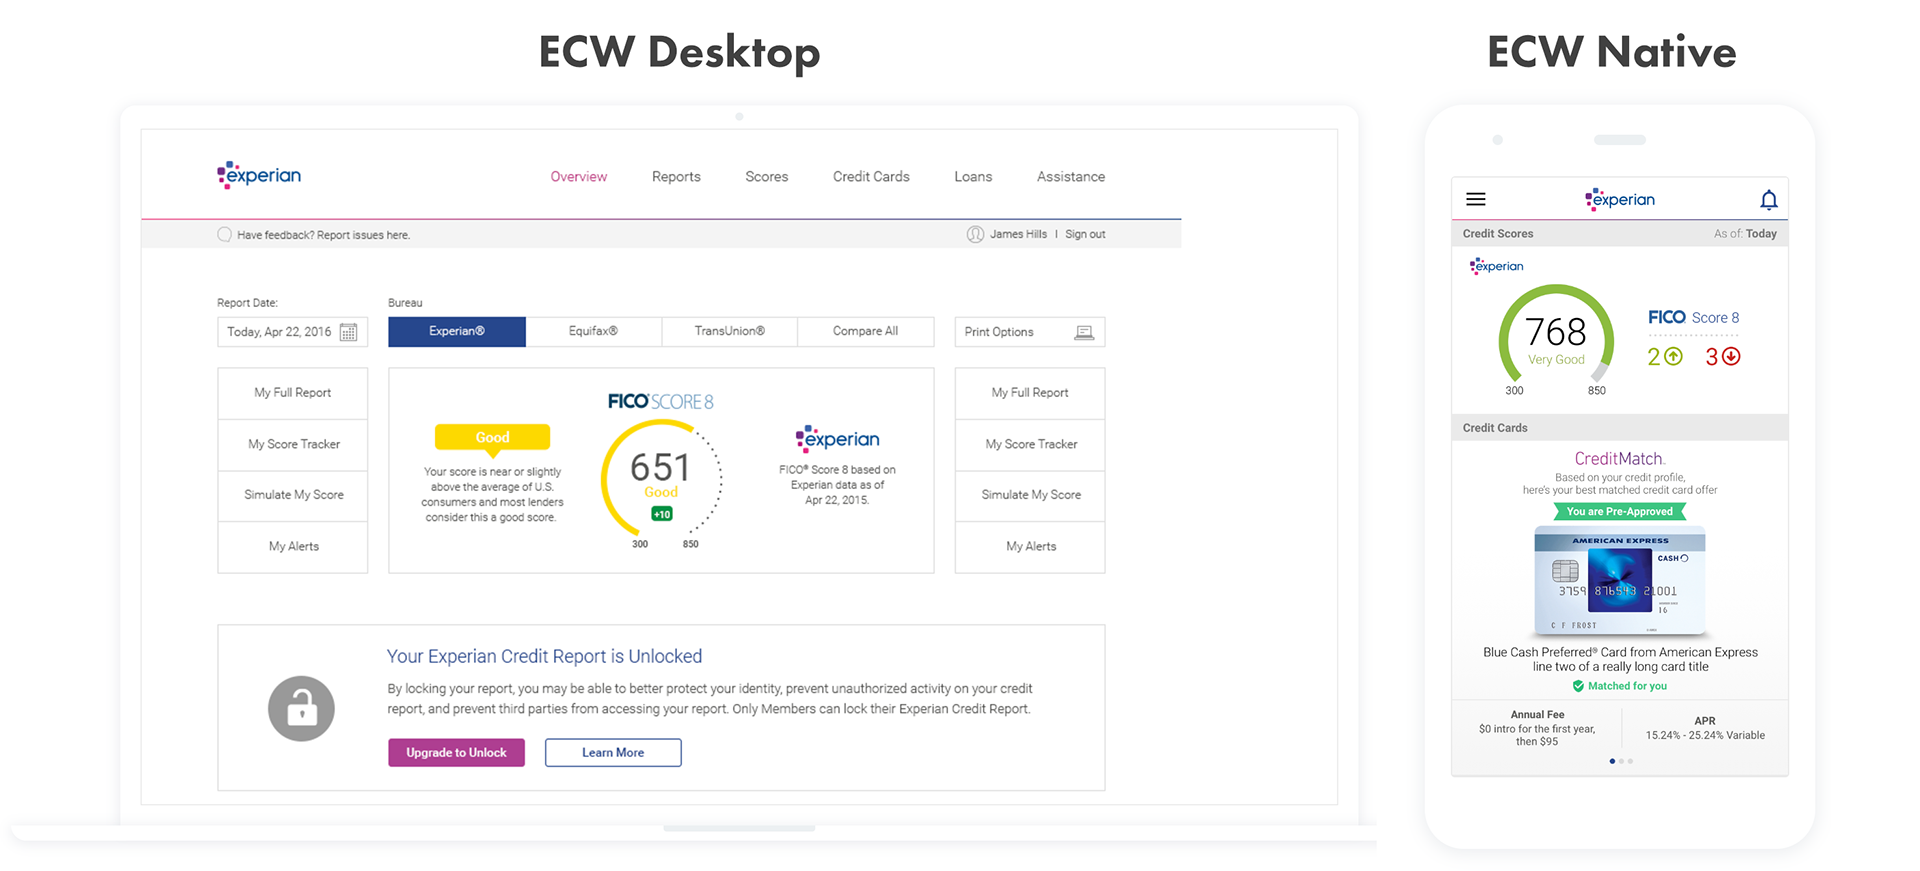Tap the Credit Scores section header

click(1619, 233)
